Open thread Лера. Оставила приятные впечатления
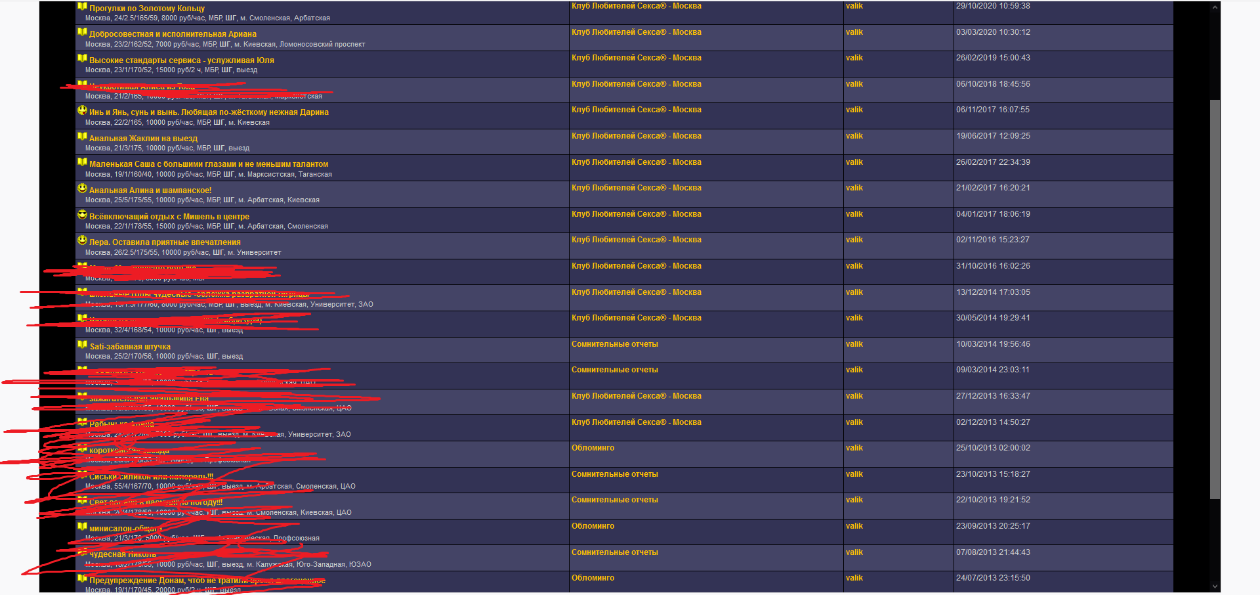 point(164,241)
